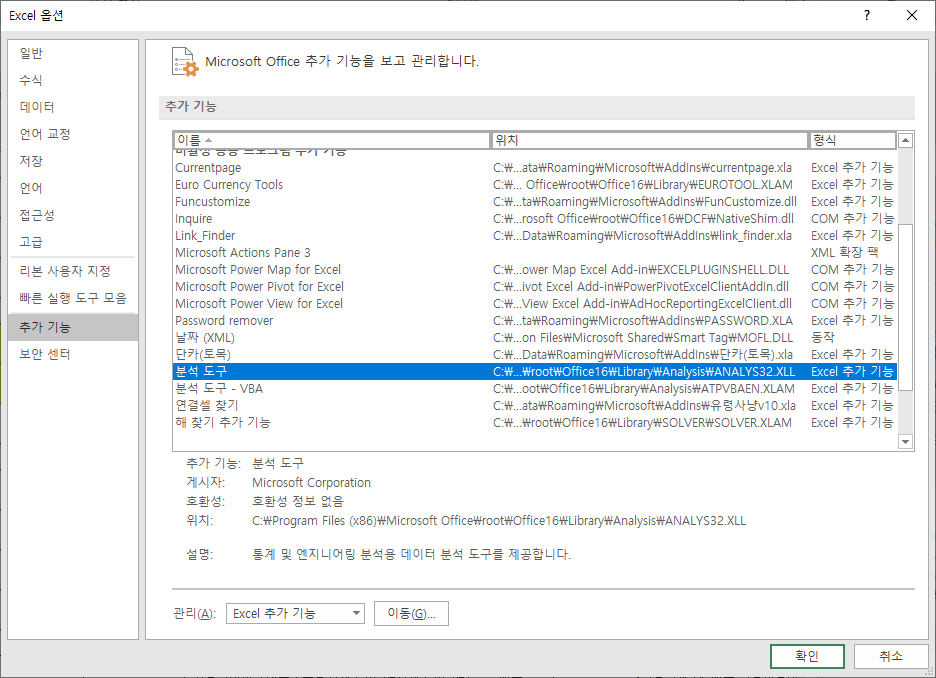Sort add-ins by the 형식 column header

(852, 140)
